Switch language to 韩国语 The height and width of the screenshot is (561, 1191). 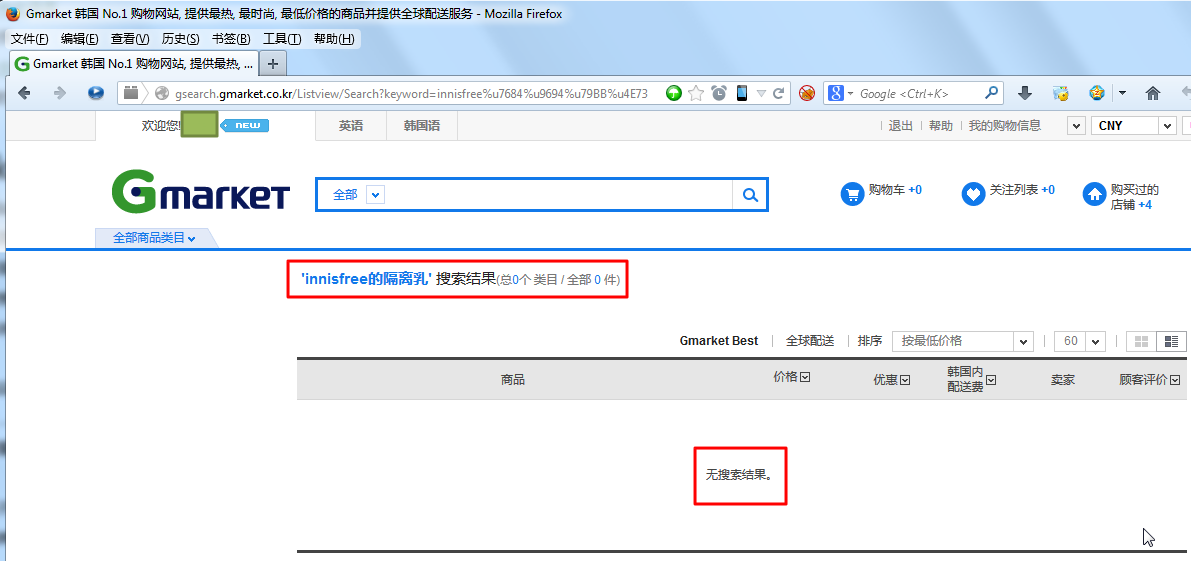[x=422, y=126]
